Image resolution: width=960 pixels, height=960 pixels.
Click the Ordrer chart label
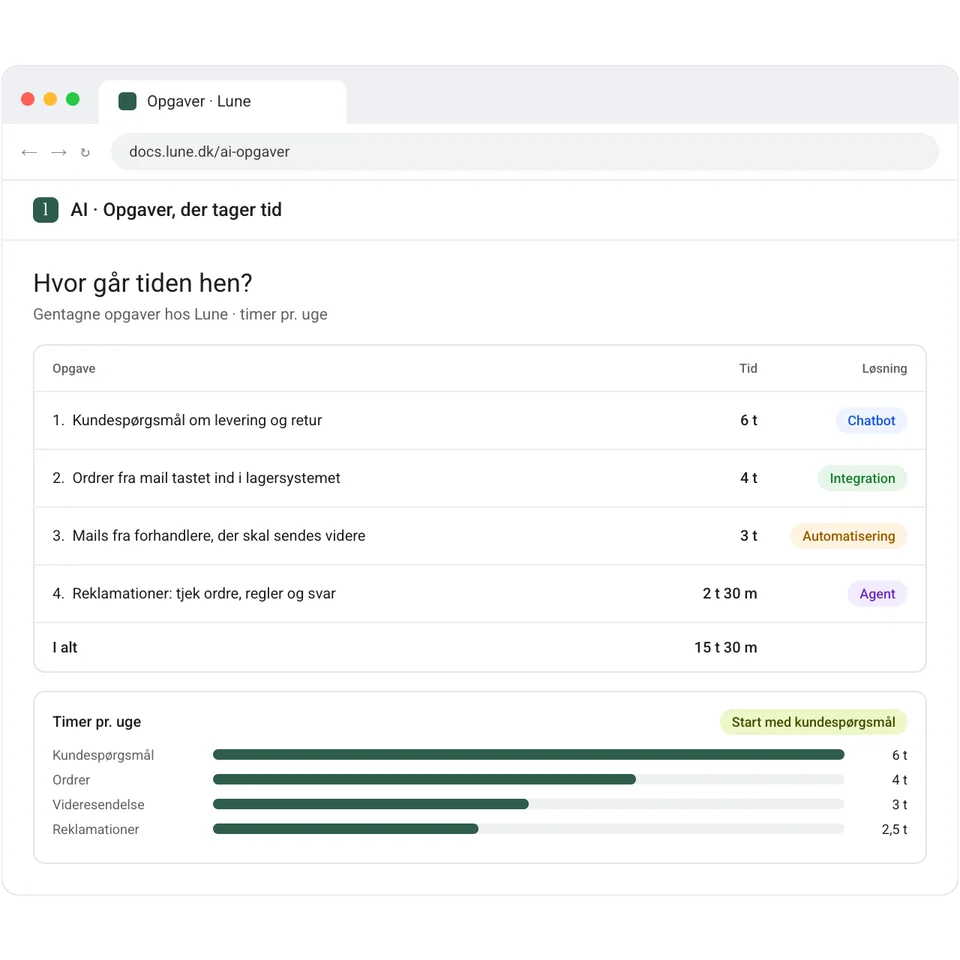pos(71,780)
